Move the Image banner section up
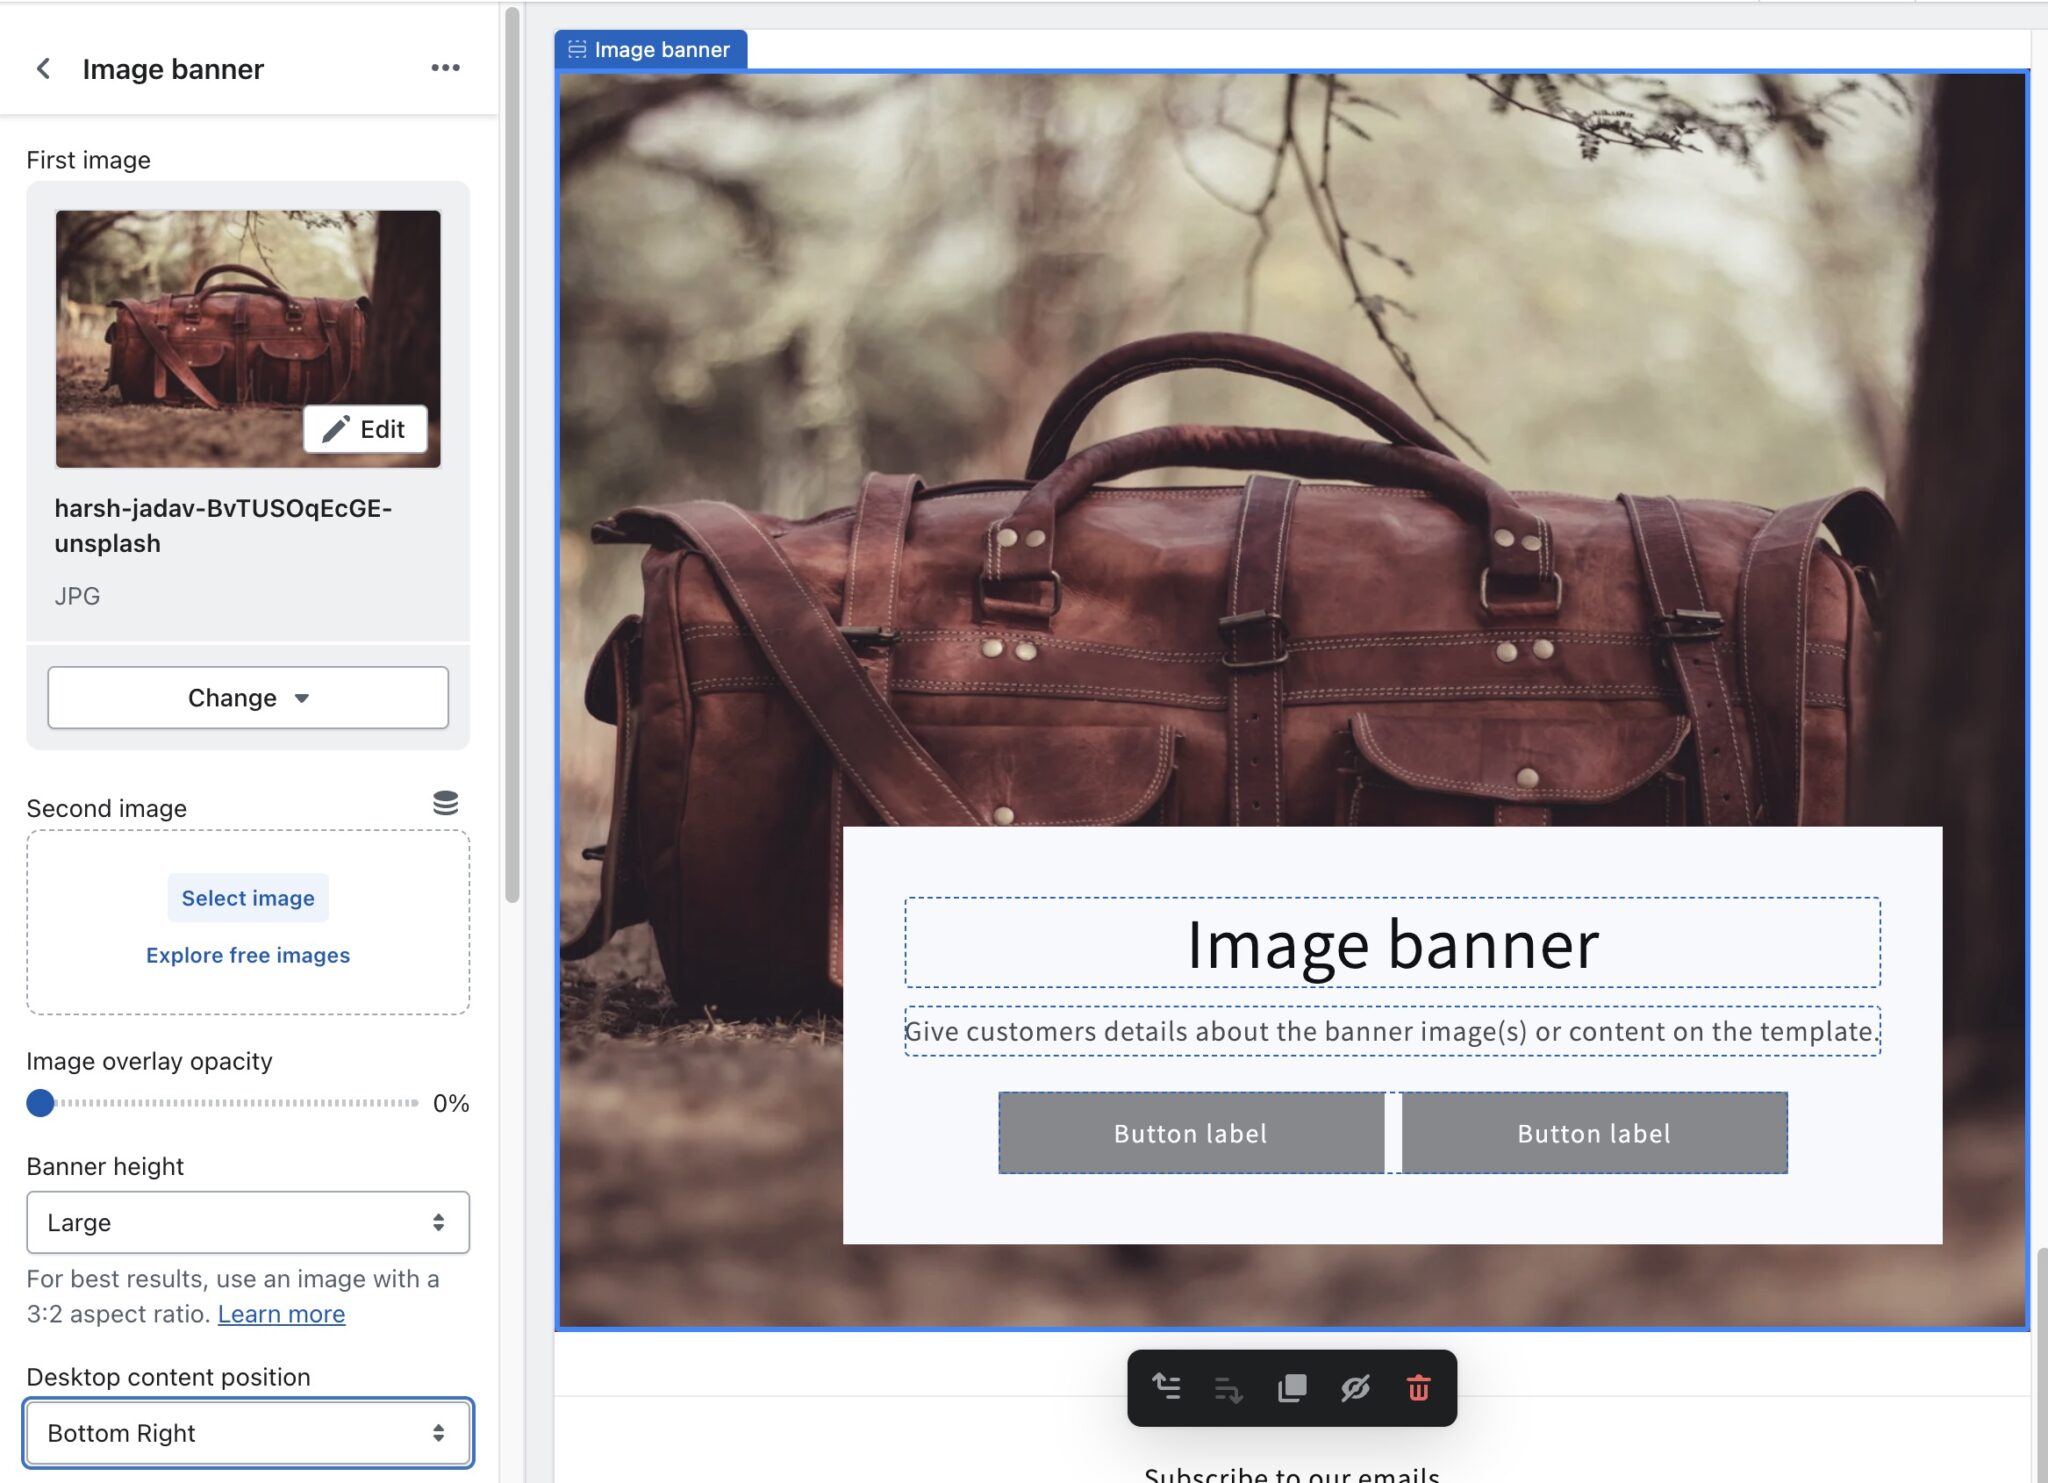Viewport: 2048px width, 1483px height. coord(1167,1388)
